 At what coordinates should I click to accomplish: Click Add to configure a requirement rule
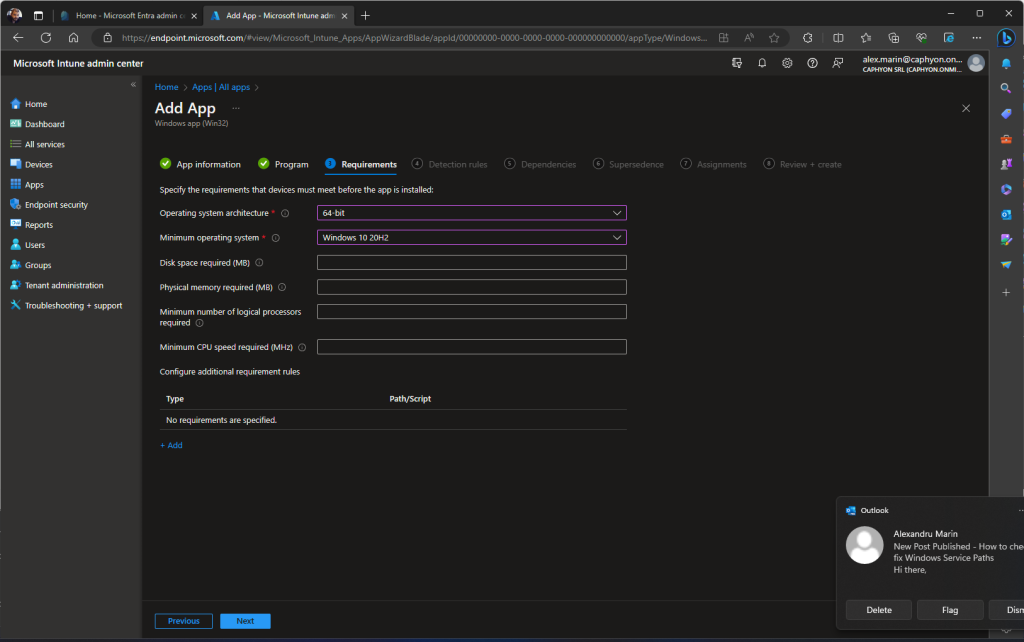coord(171,444)
